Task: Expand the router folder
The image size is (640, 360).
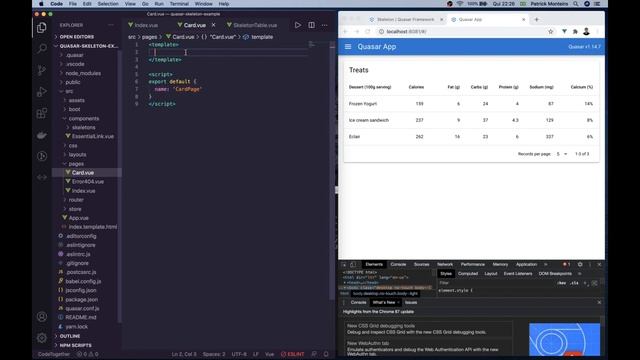Action: coord(76,200)
